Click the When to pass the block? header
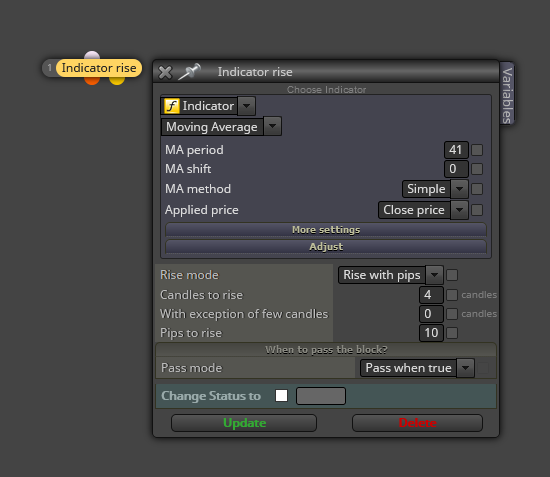The width and height of the screenshot is (550, 477). pos(326,350)
